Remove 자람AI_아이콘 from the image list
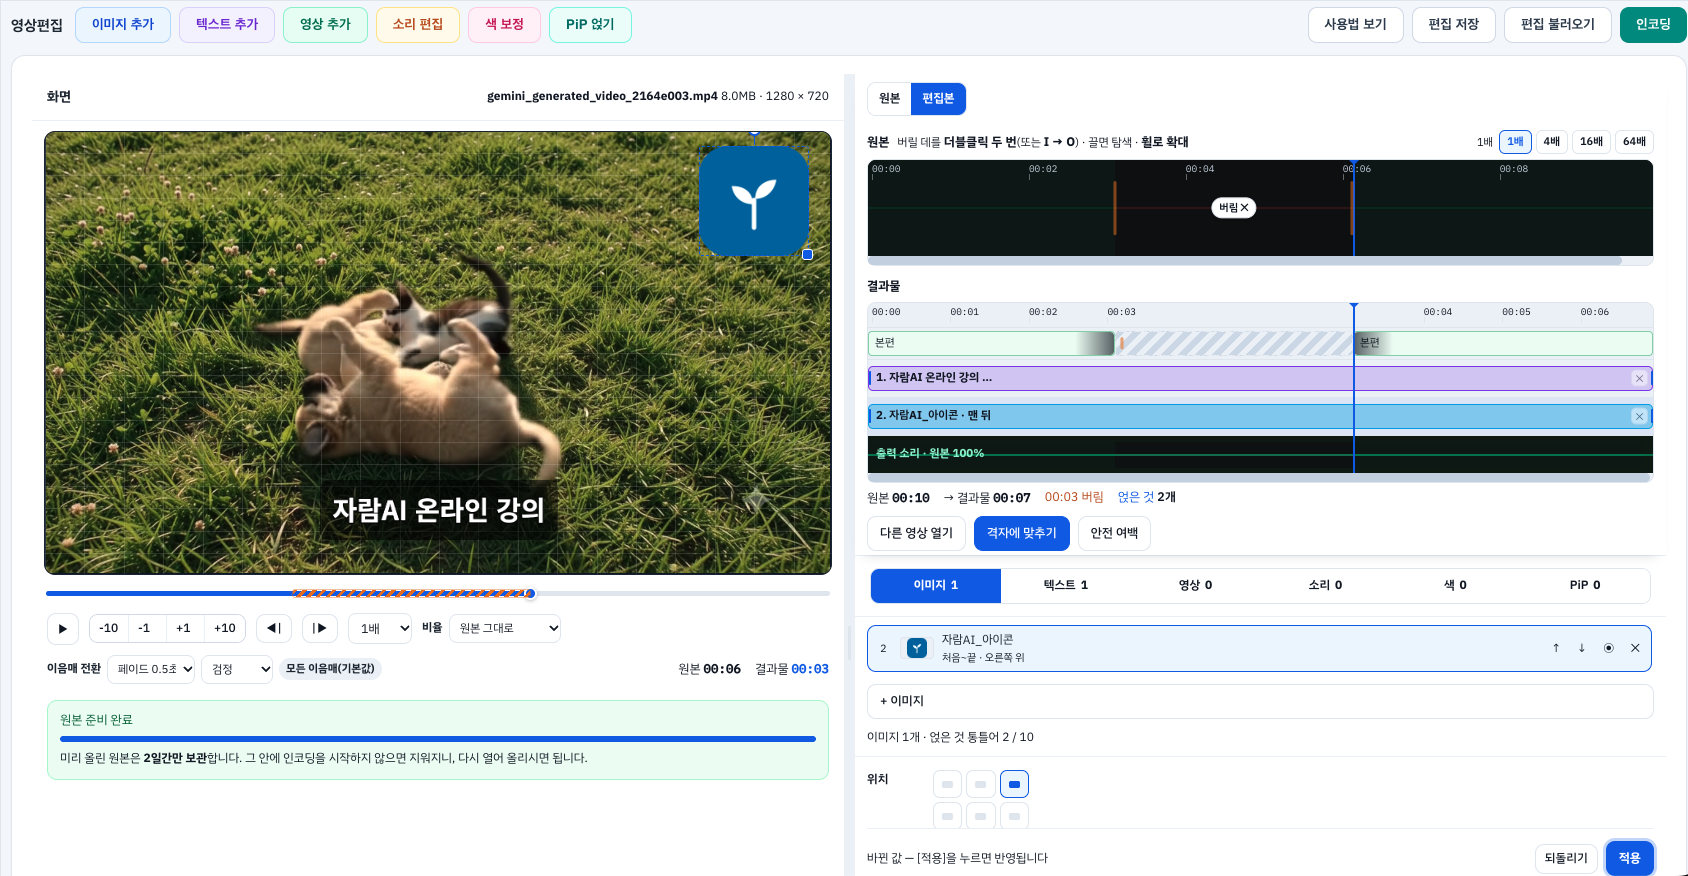Viewport: 1688px width, 876px height. tap(1635, 648)
